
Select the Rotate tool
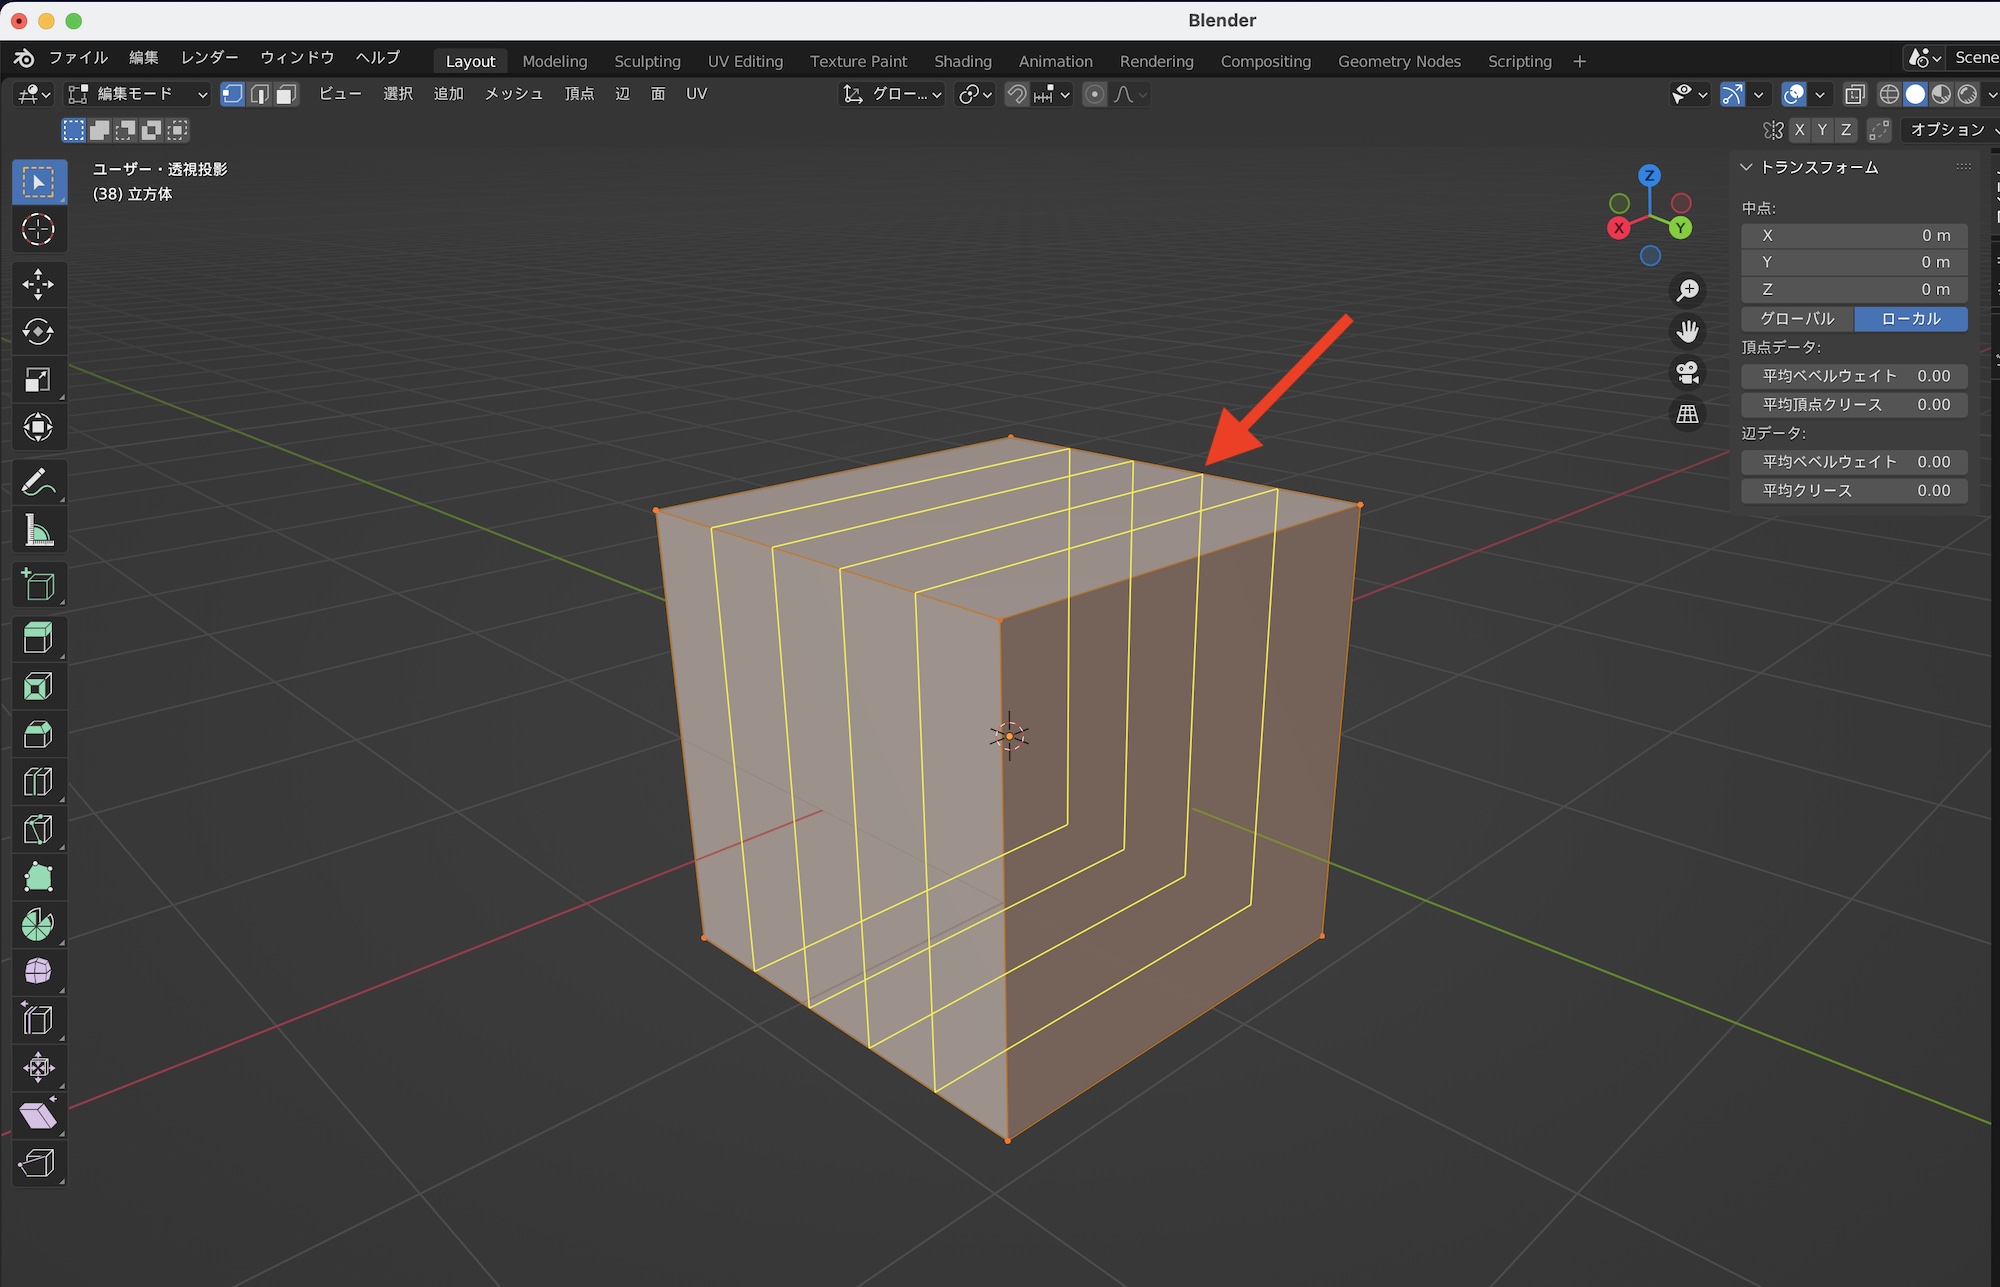(38, 332)
